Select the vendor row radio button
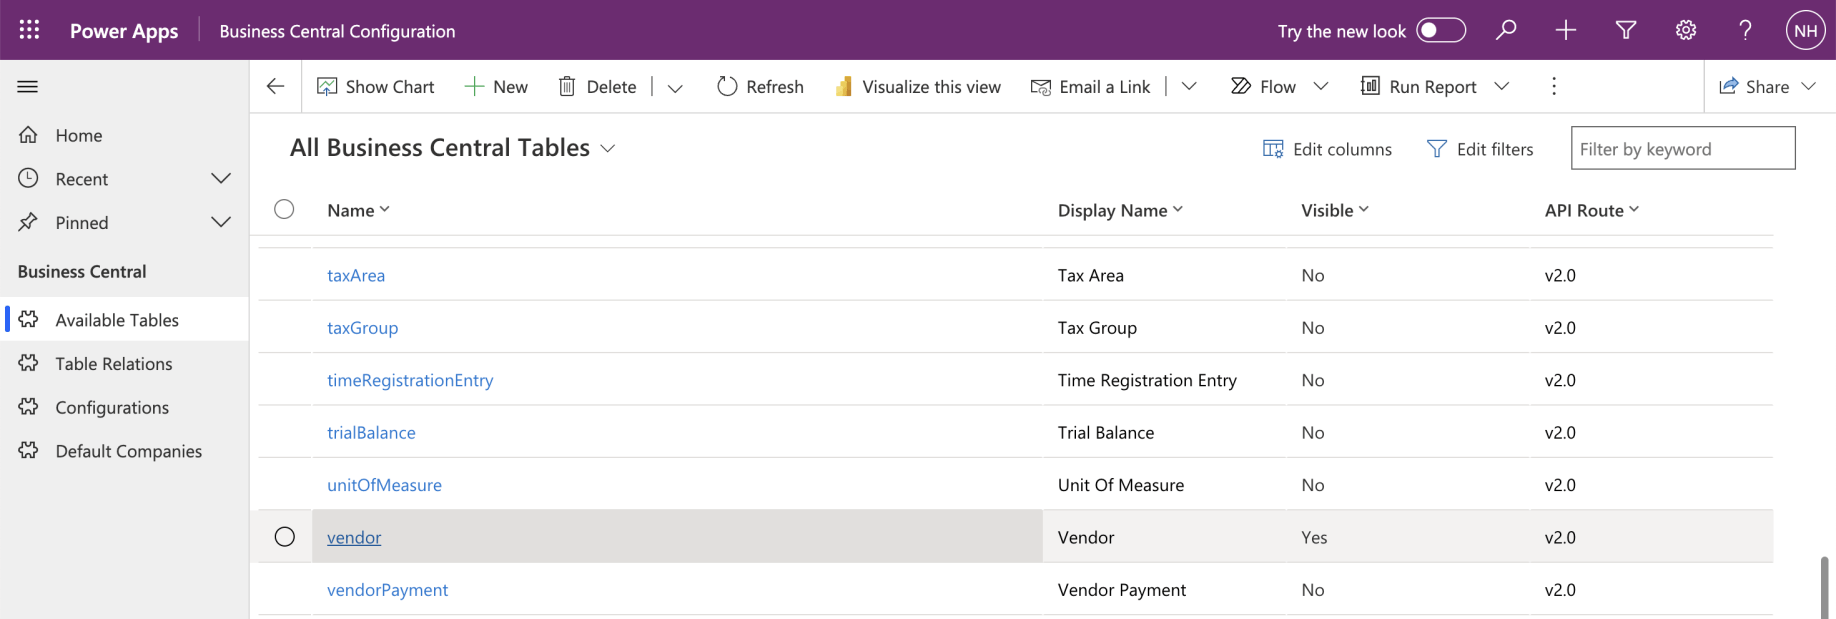Image resolution: width=1836 pixels, height=619 pixels. [x=285, y=537]
